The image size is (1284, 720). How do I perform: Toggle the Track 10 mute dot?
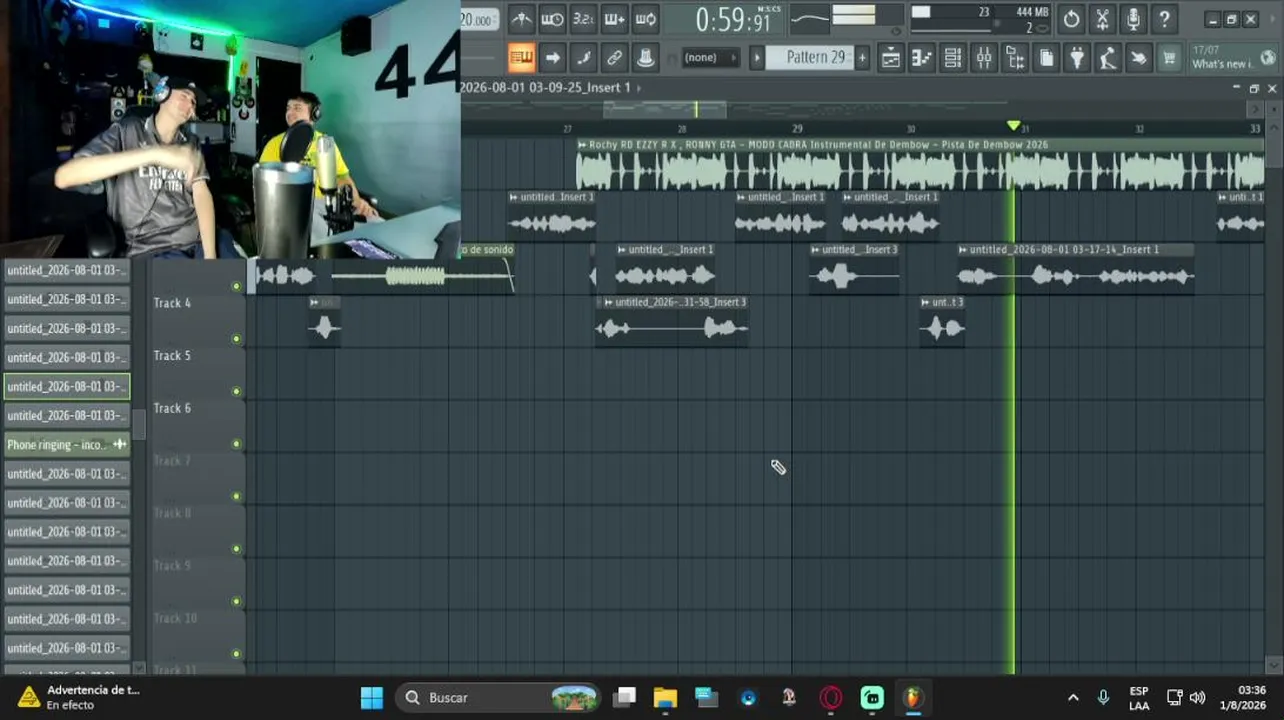237,654
